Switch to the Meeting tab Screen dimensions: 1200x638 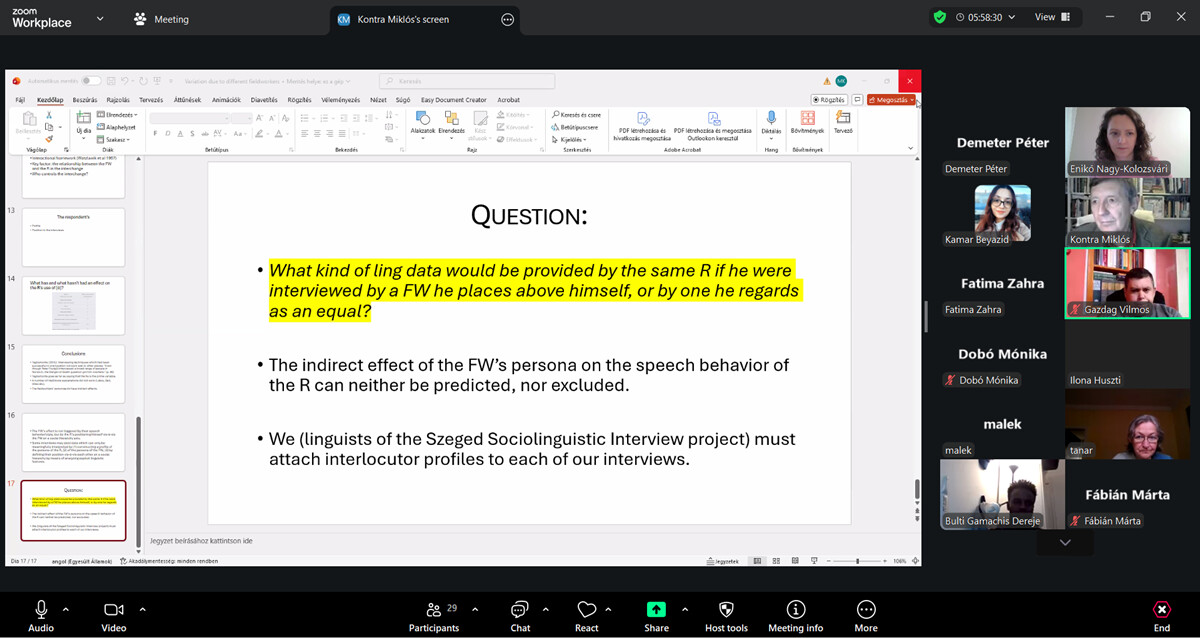click(161, 19)
